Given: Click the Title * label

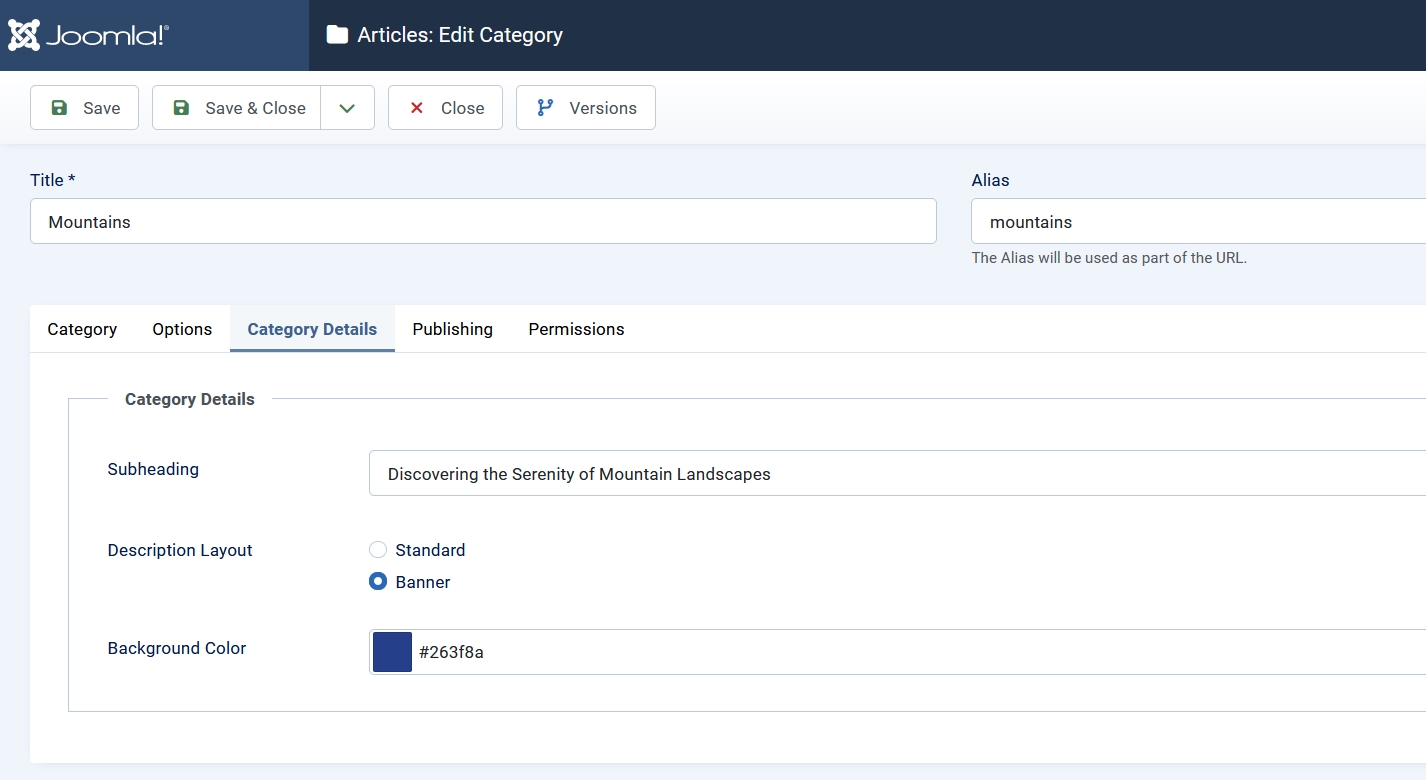Looking at the screenshot, I should (x=53, y=180).
